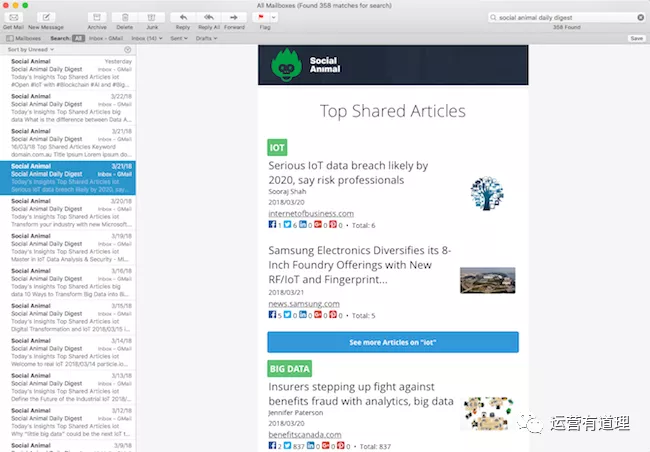Open the email dated 3/12/18
This screenshot has height=452, width=650.
(68, 422)
